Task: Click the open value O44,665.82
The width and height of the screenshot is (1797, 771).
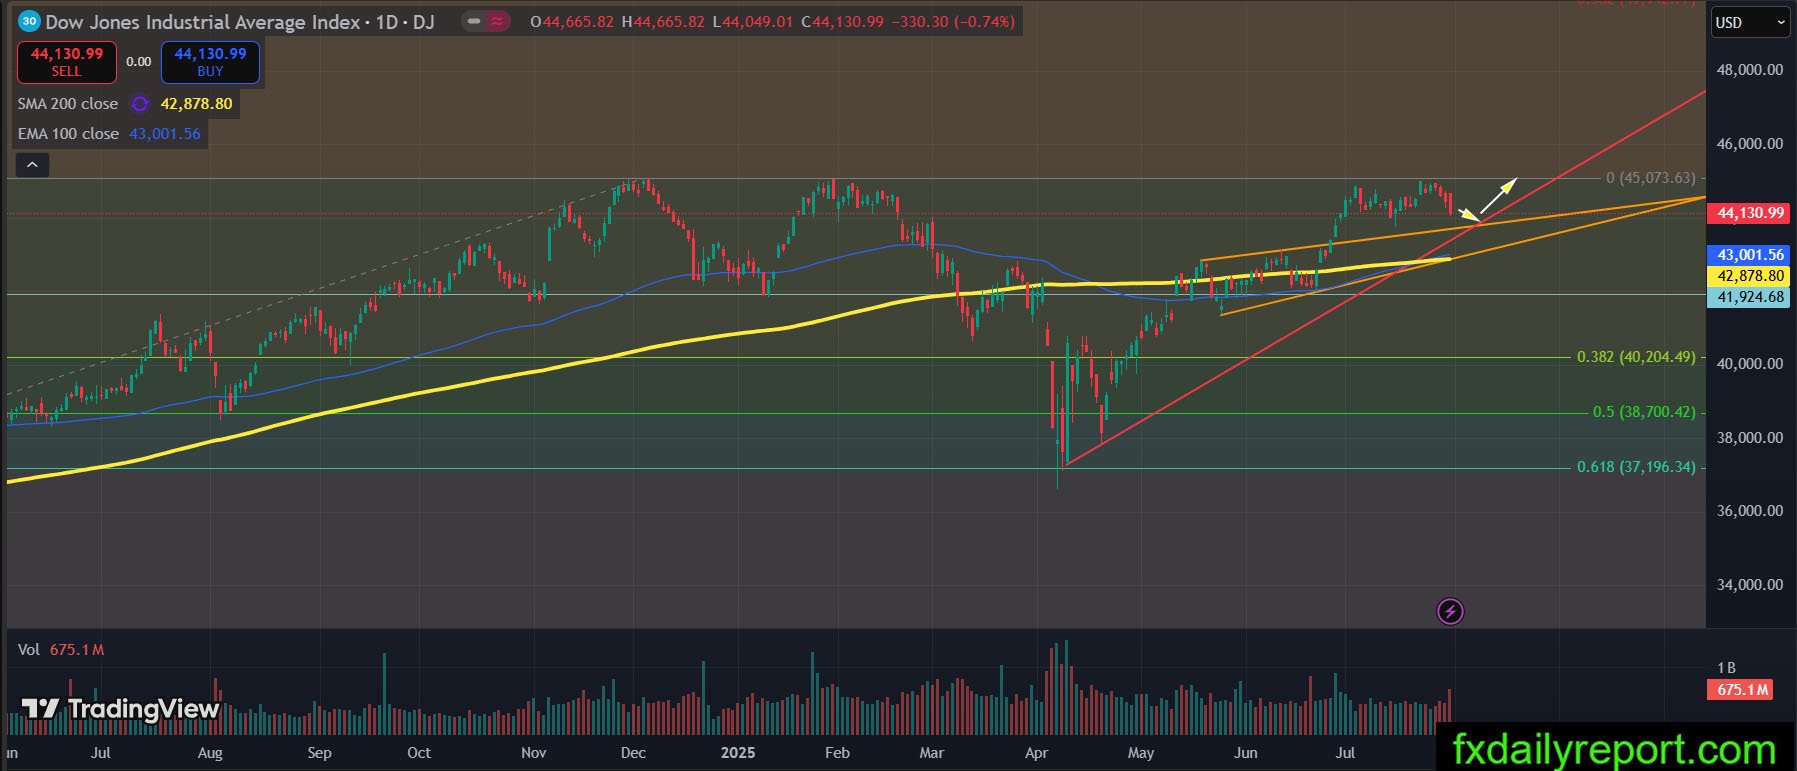Action: (x=572, y=21)
